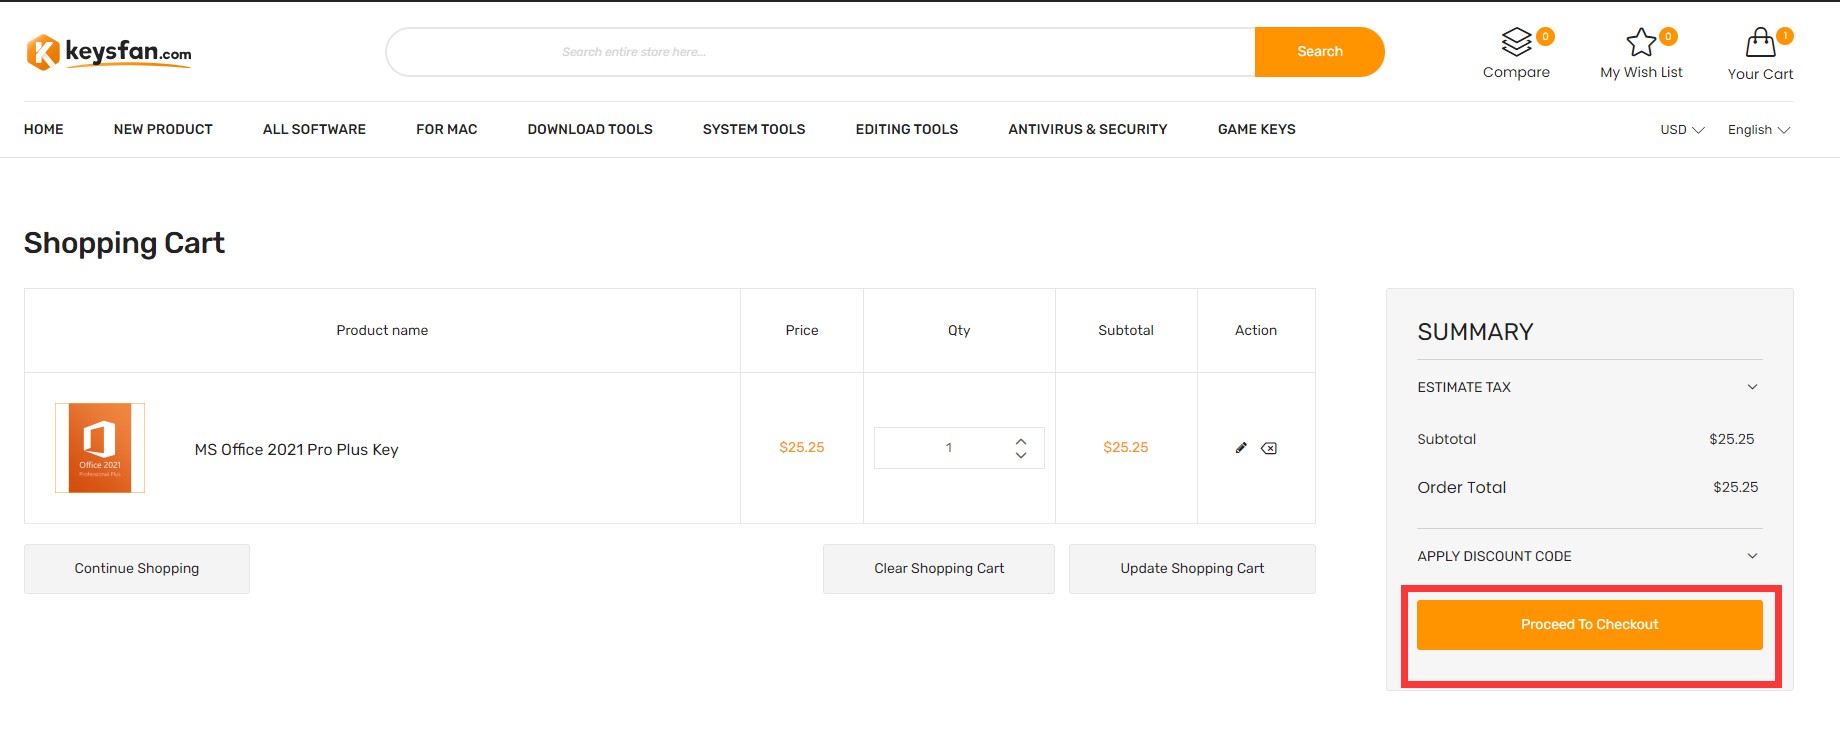Viewport: 1840px width, 735px height.
Task: Increase quantity with the up arrow
Action: pyautogui.click(x=1021, y=441)
